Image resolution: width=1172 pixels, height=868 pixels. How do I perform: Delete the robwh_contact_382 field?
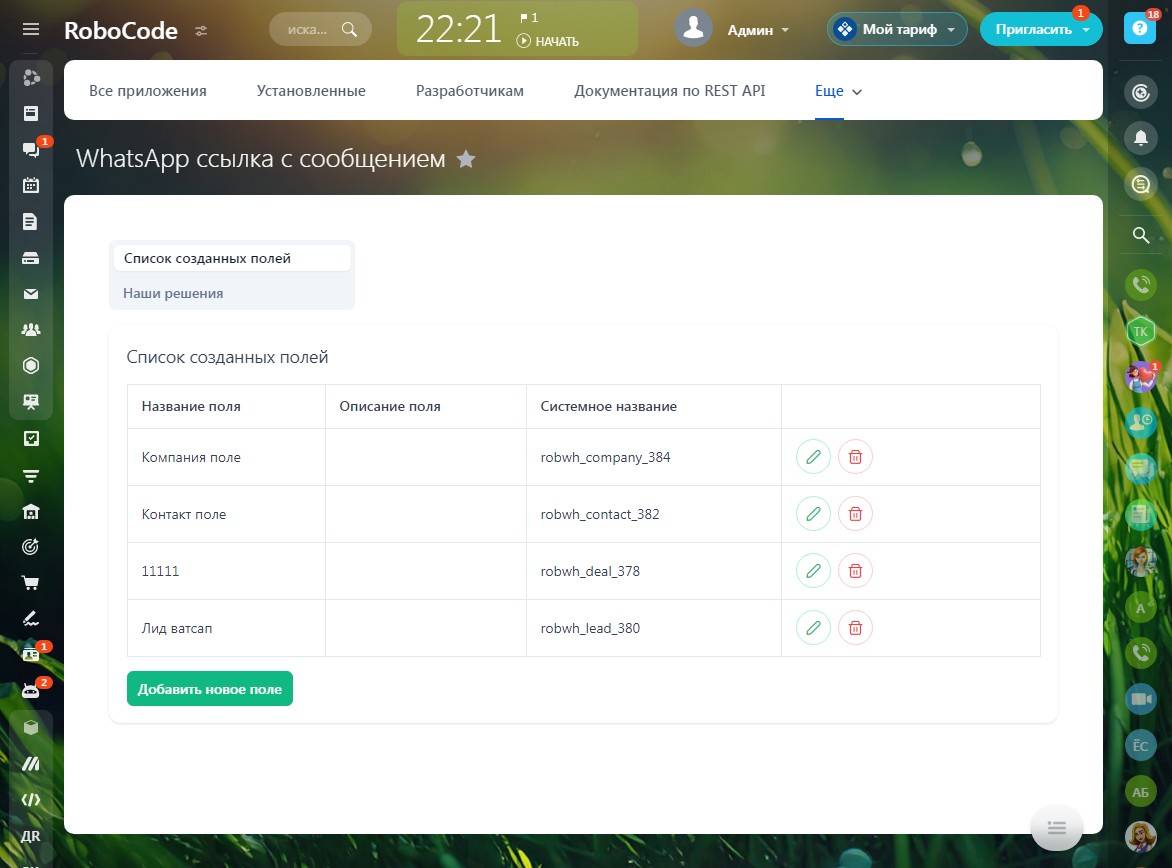[855, 514]
